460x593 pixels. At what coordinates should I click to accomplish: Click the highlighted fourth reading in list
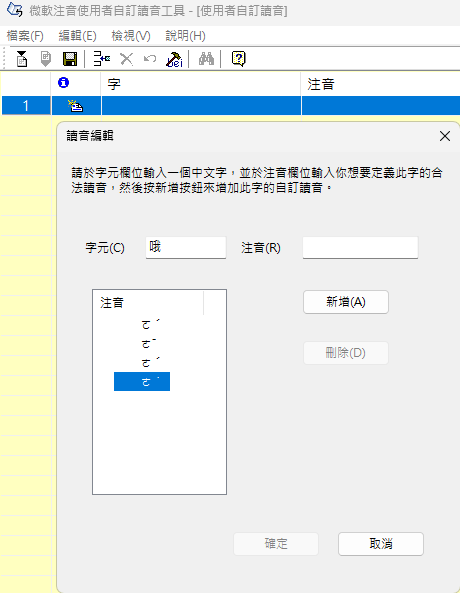point(142,382)
